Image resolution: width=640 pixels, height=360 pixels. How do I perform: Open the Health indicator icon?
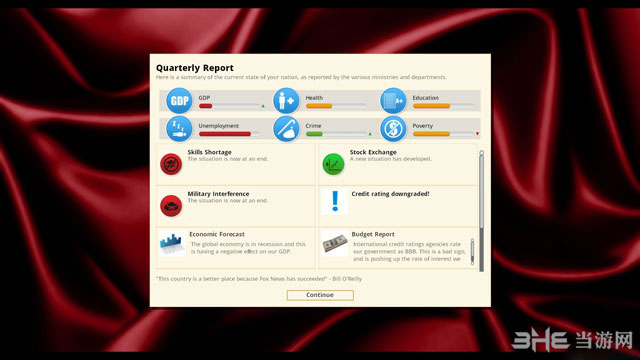coord(286,100)
